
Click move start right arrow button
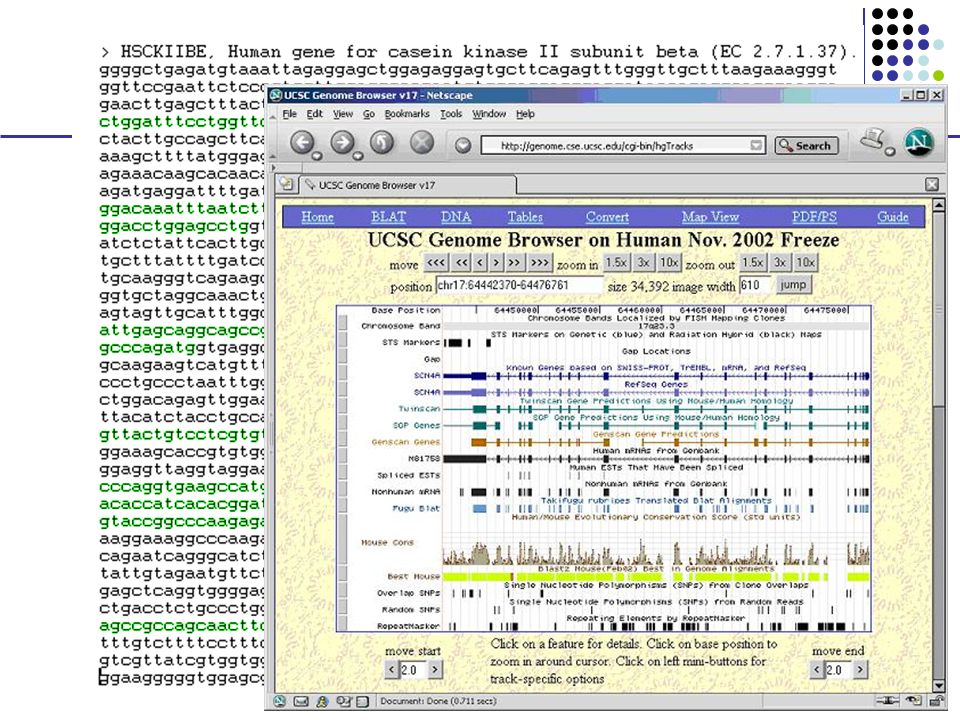[x=435, y=670]
